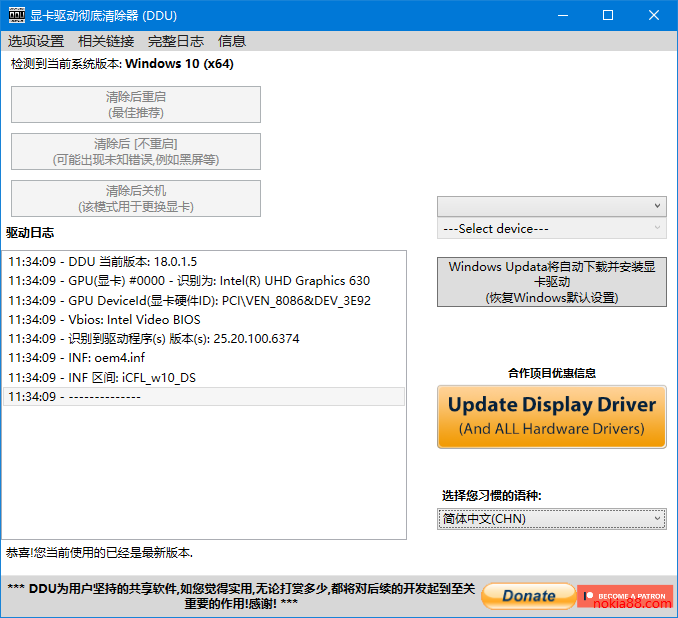Maximize the DDU window
This screenshot has height=618, width=678.
click(608, 15)
